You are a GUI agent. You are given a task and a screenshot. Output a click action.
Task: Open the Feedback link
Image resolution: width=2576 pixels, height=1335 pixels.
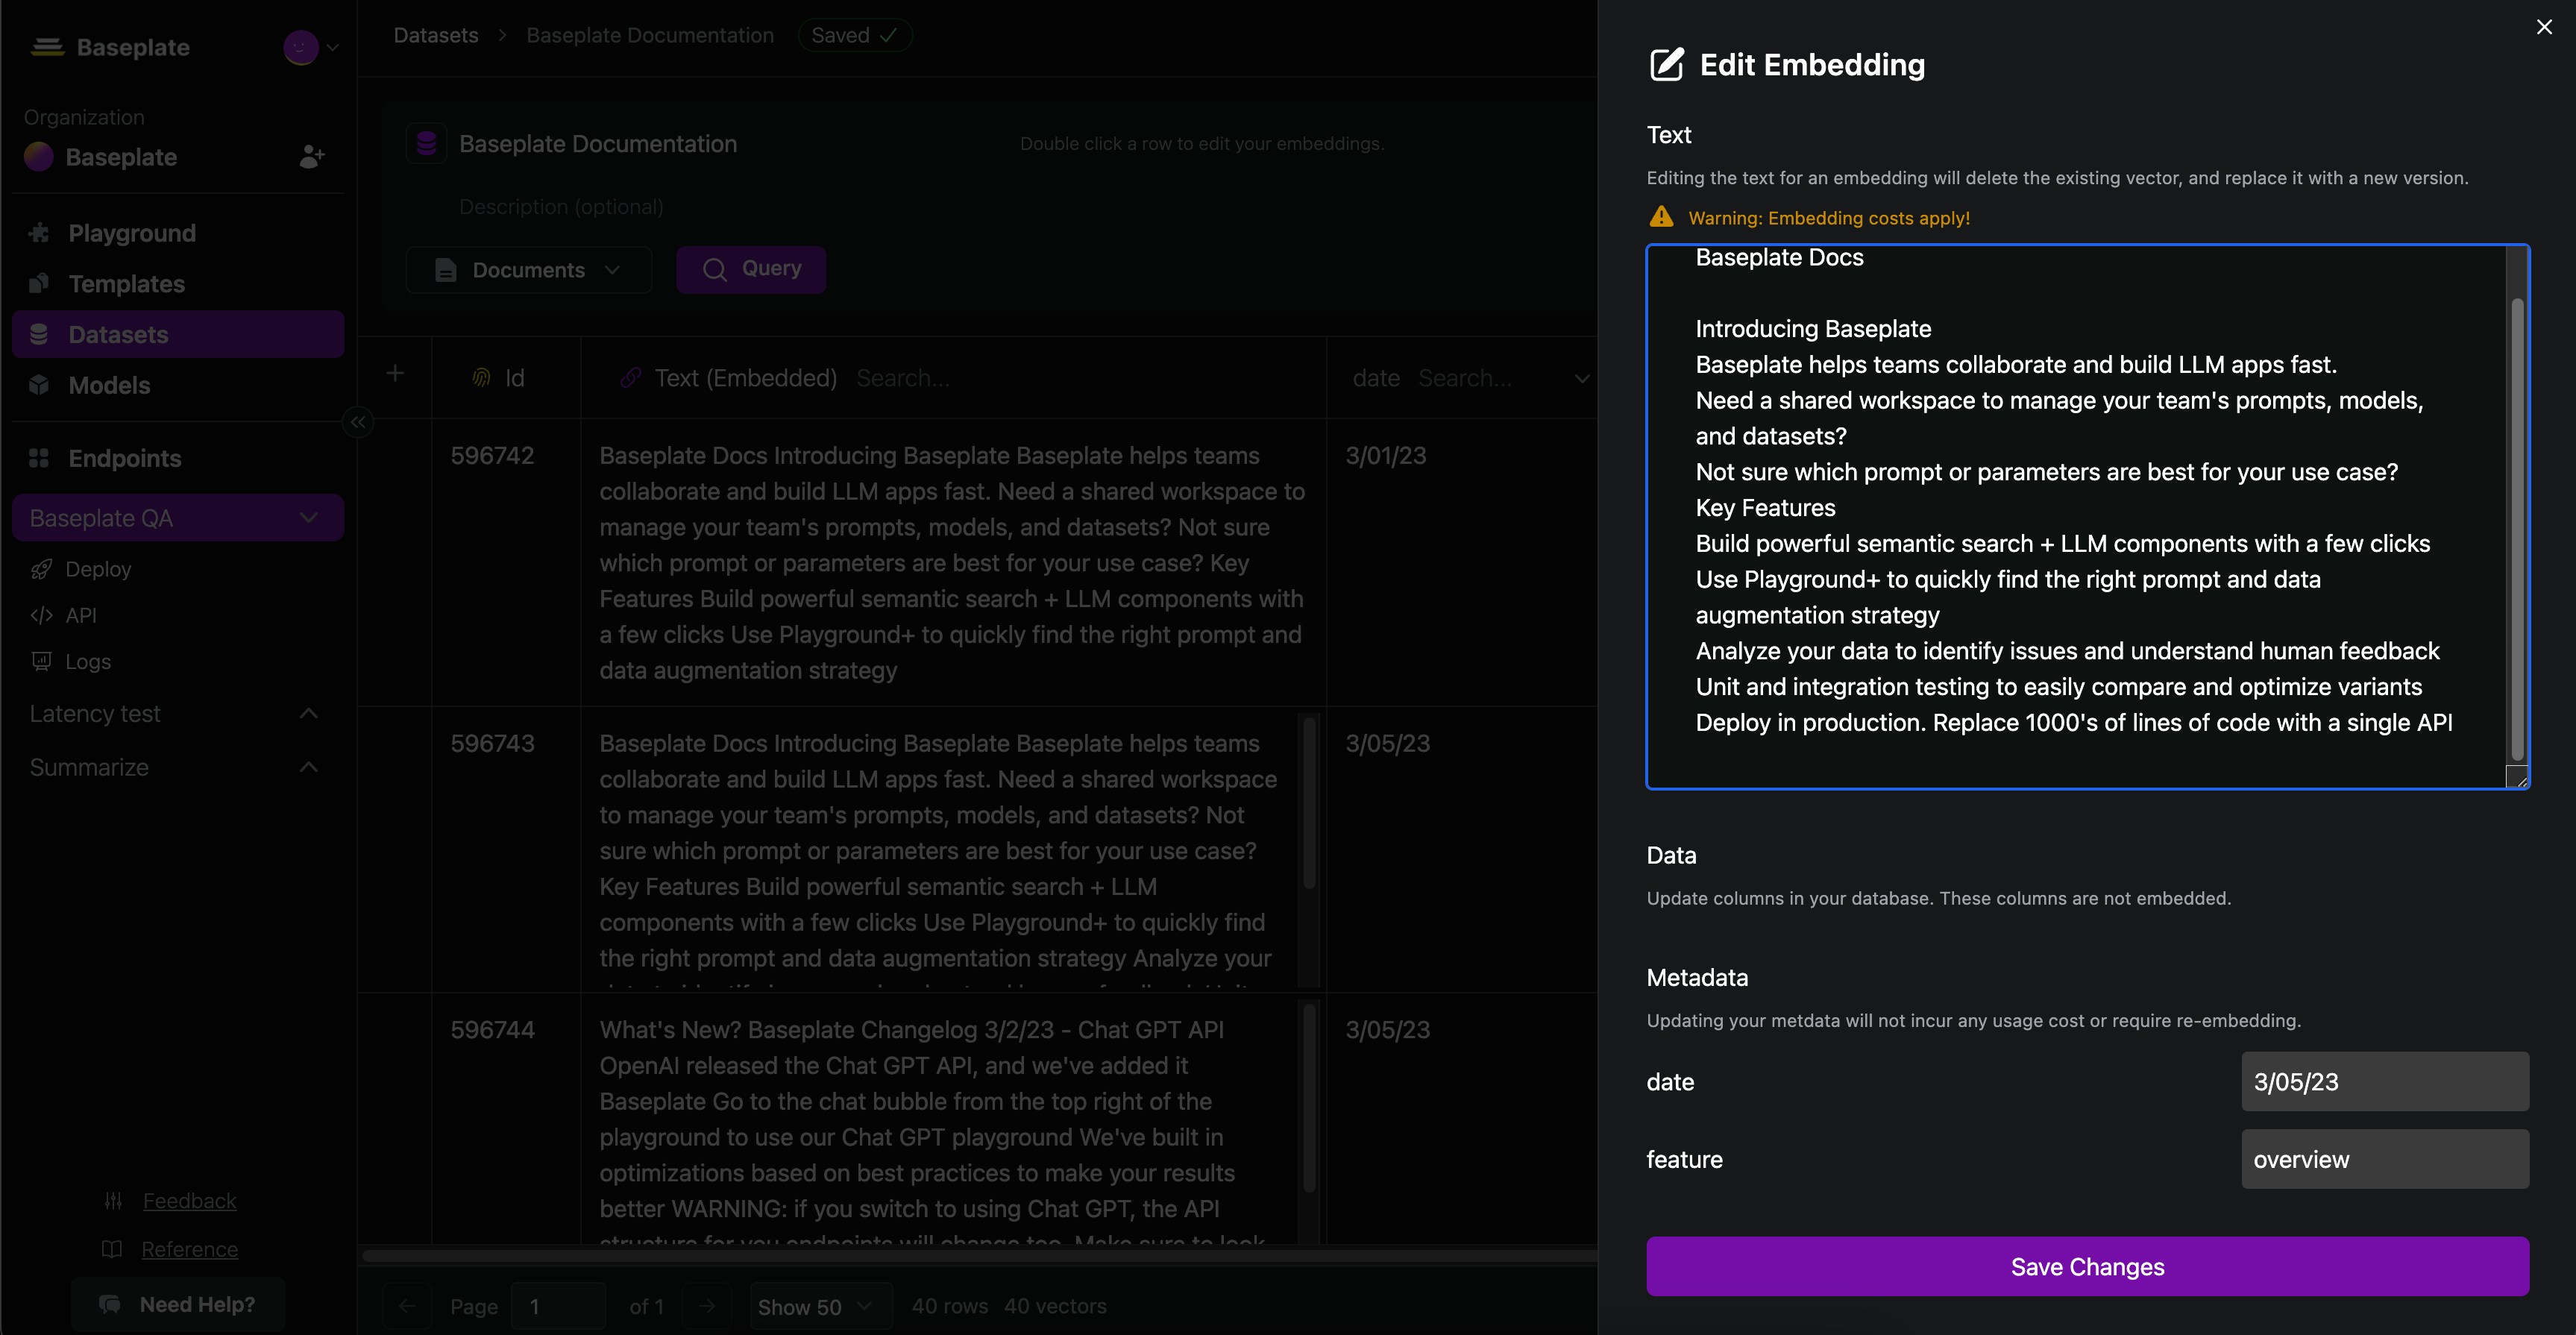(189, 1200)
